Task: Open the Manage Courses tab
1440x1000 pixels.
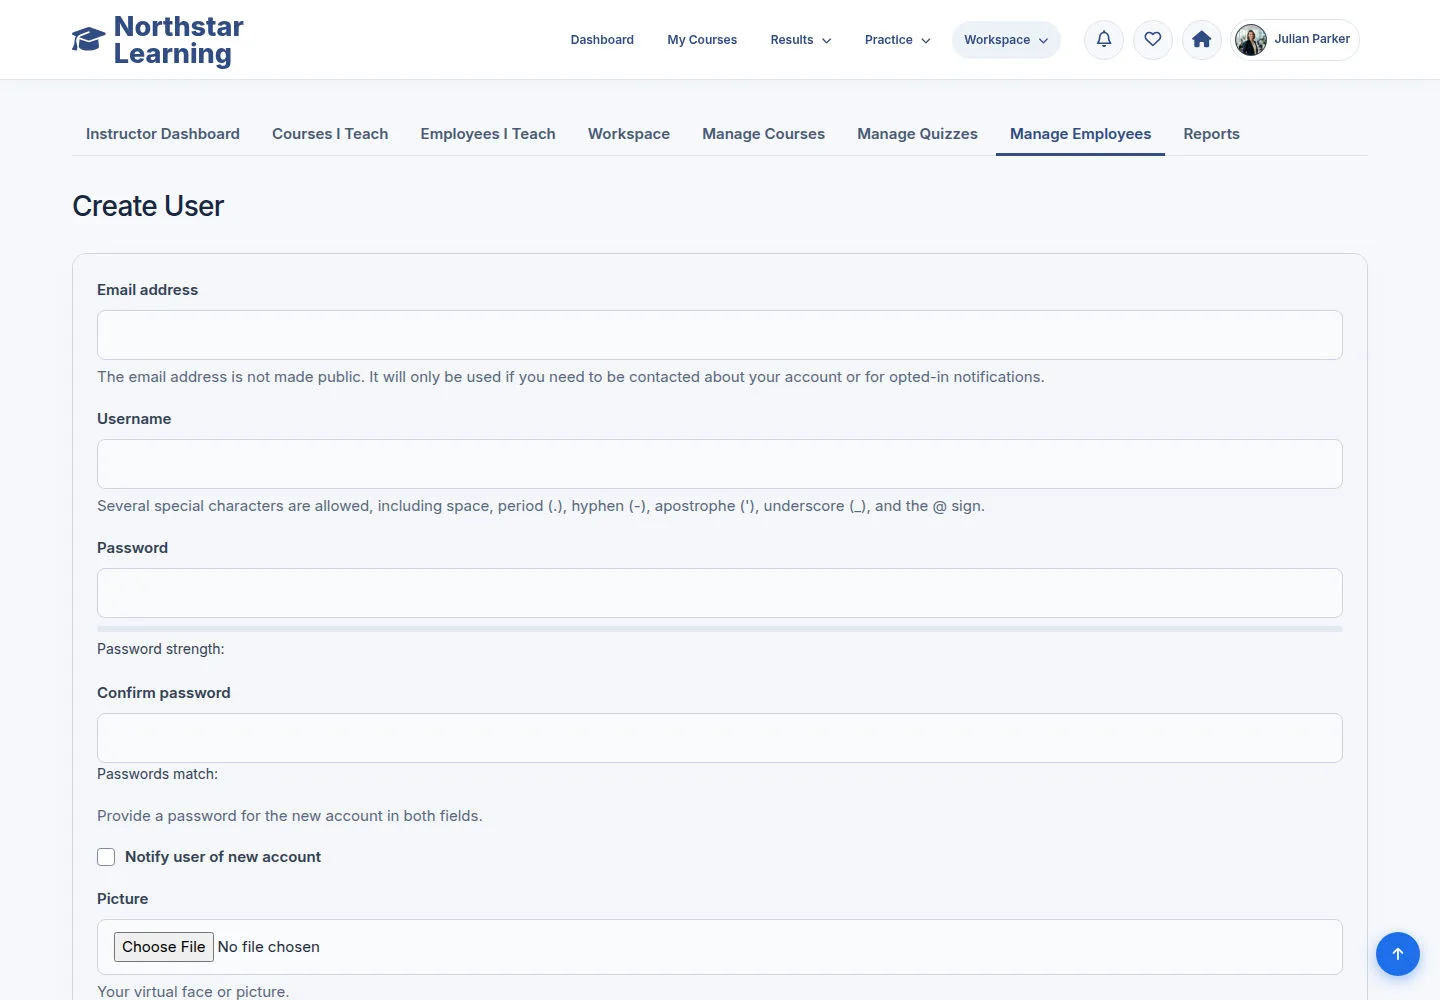Action: tap(764, 134)
